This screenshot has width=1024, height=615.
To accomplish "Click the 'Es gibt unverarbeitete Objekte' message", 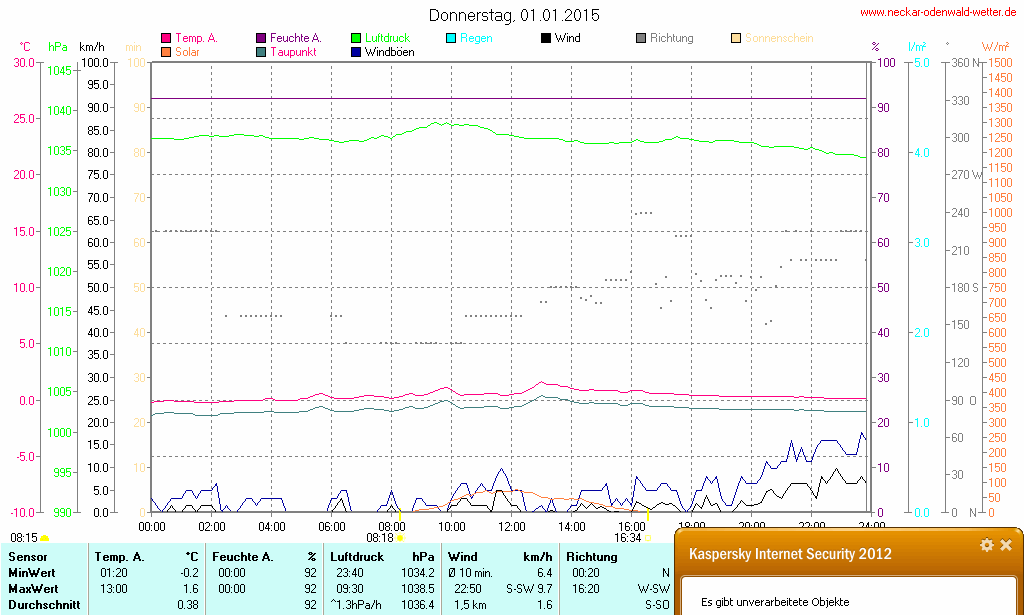I will click(x=774, y=602).
